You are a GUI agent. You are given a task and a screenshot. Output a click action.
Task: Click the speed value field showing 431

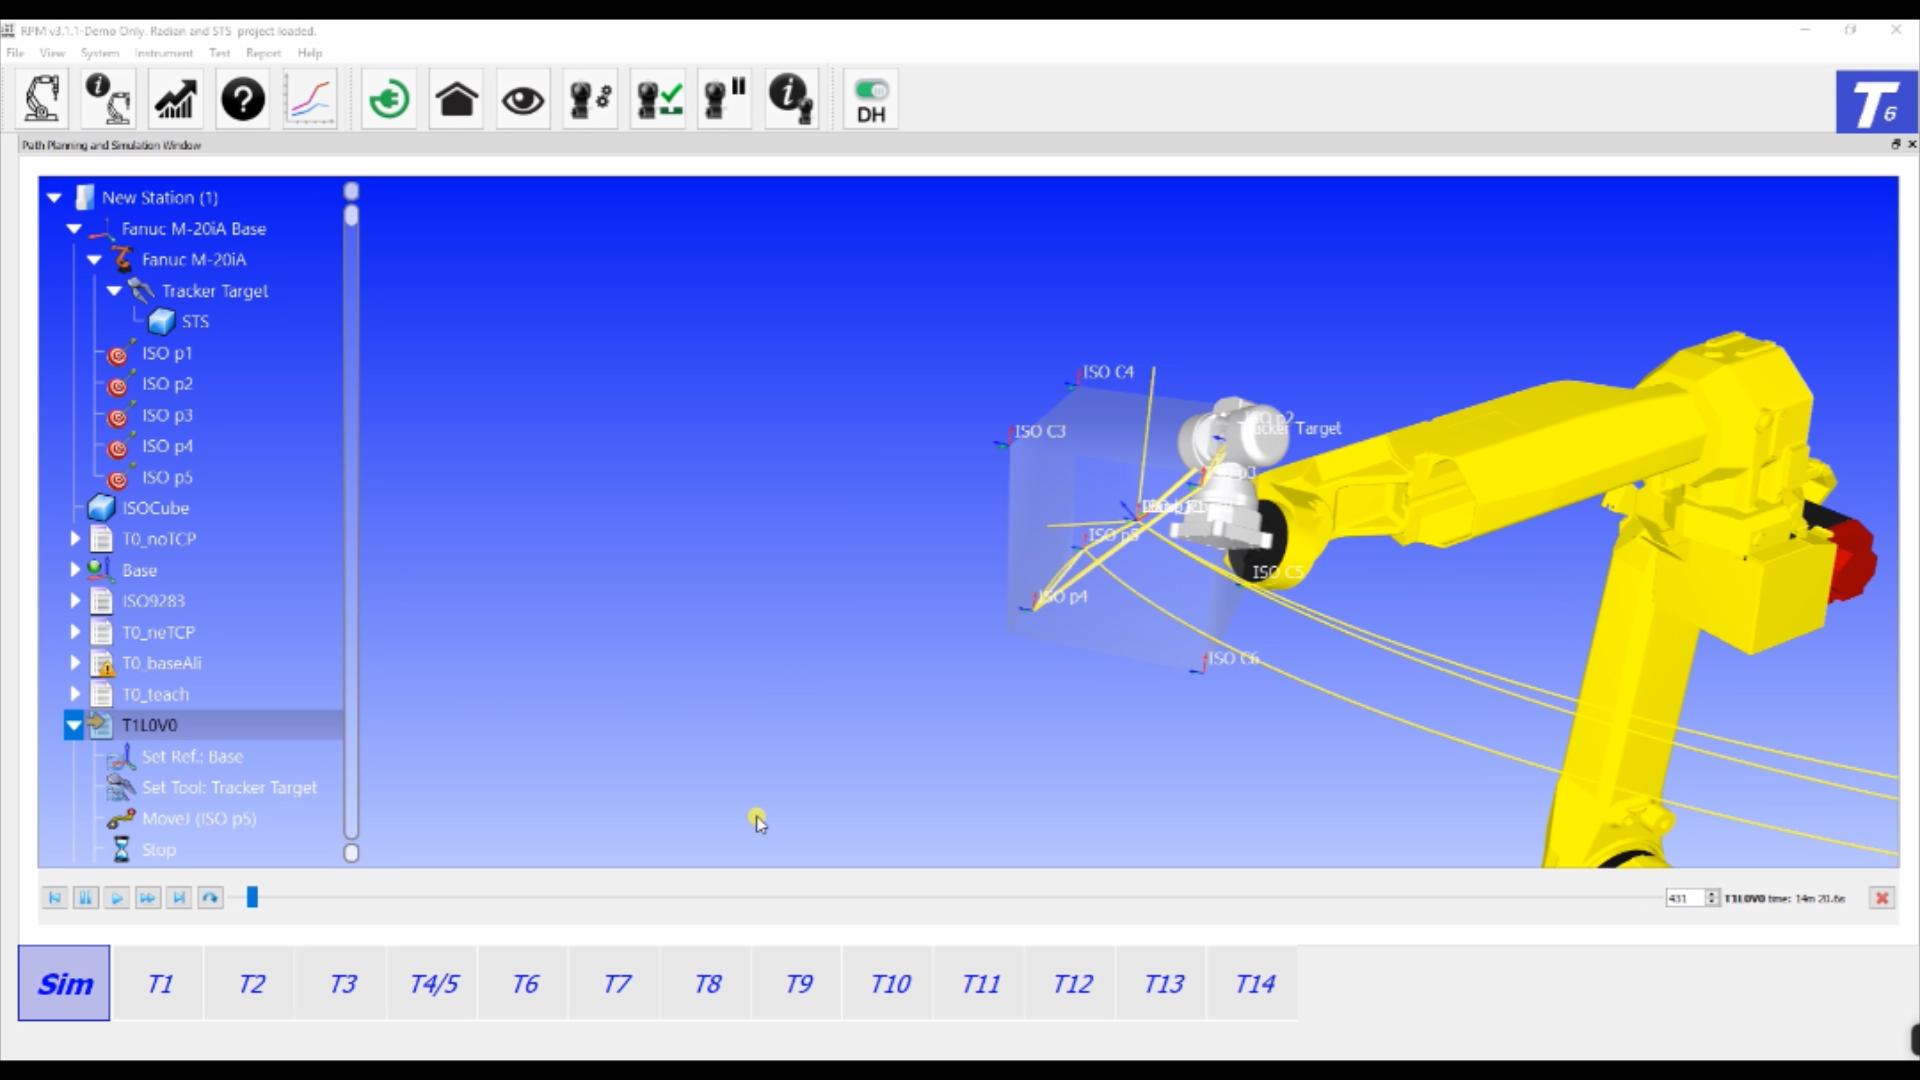pos(1685,898)
